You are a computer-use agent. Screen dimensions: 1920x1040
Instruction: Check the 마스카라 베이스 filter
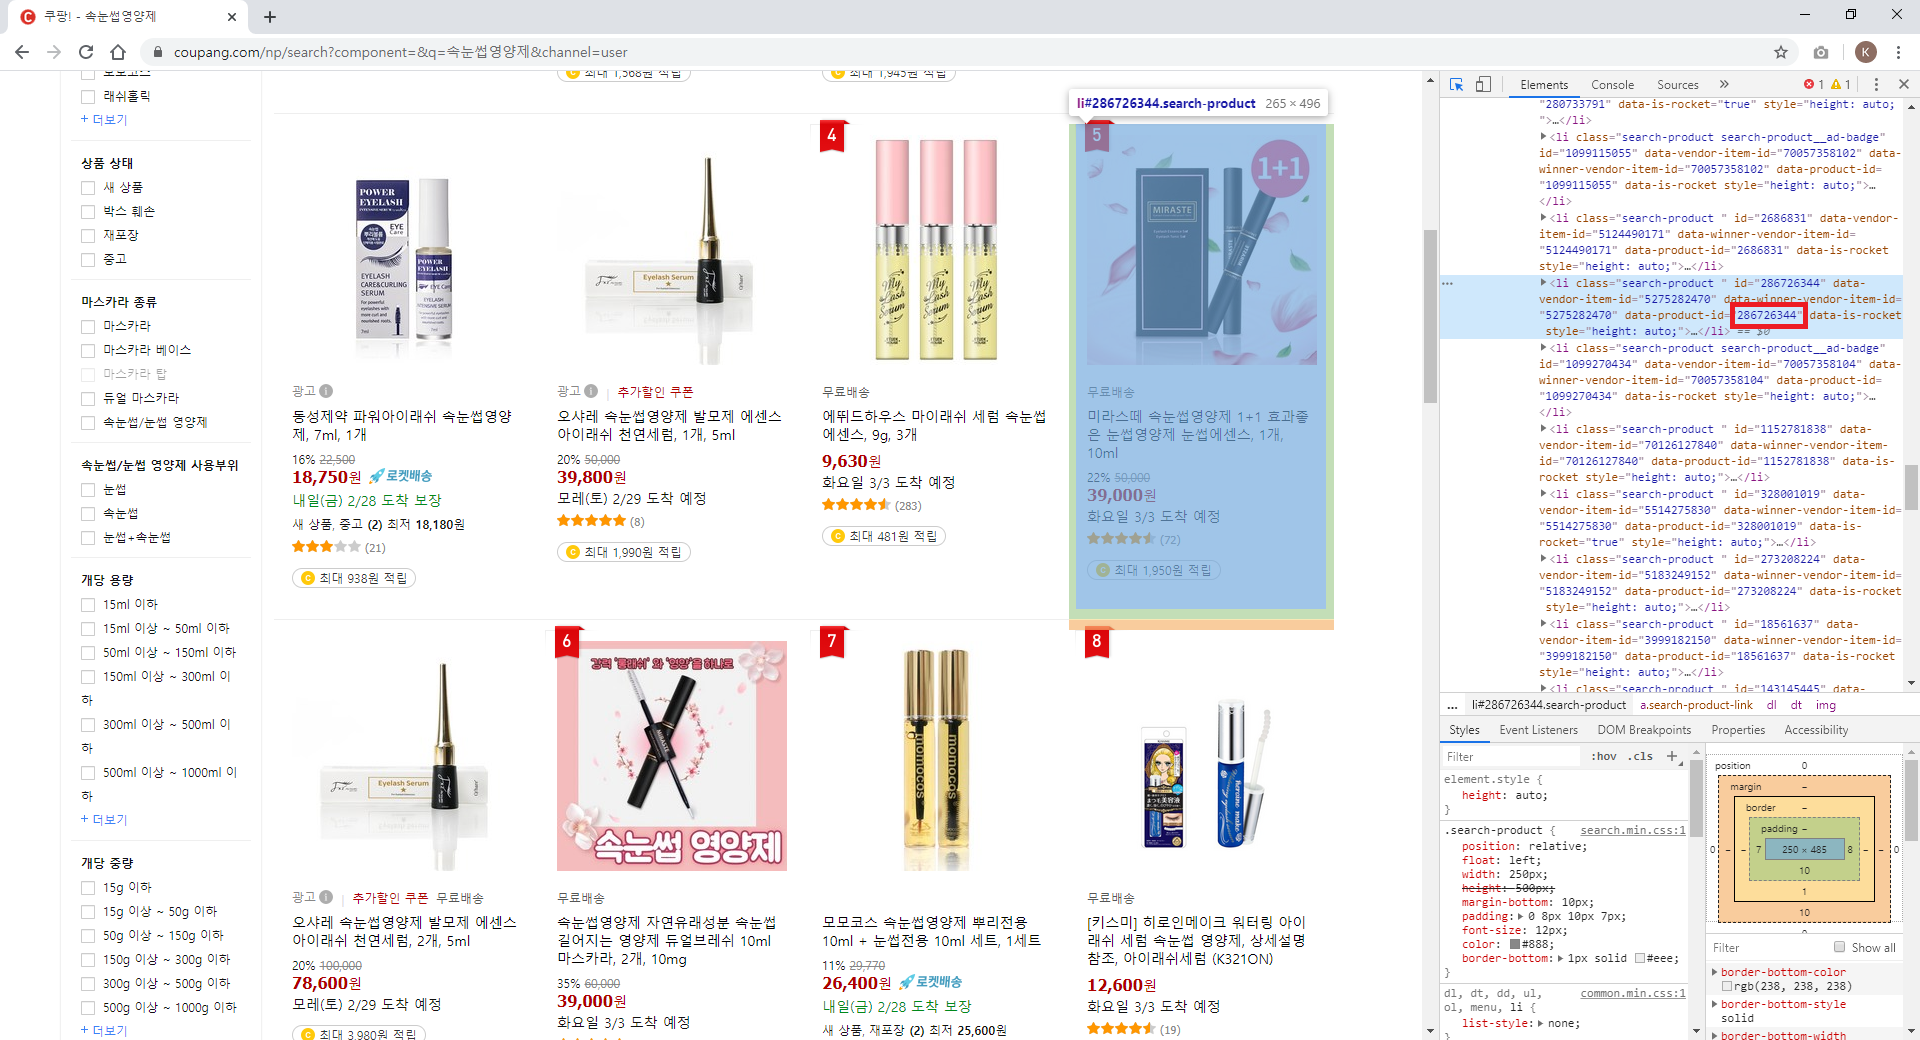[x=88, y=351]
